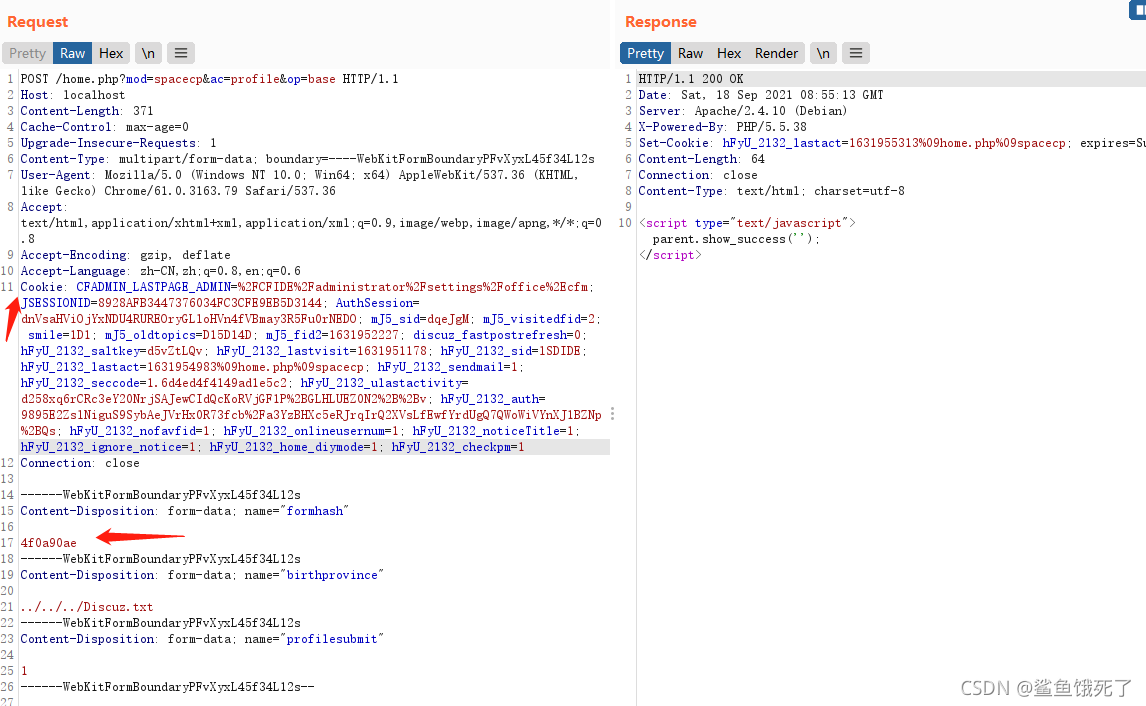Click the request Content-Type multipart header
1146x706 pixels.
tap(308, 159)
